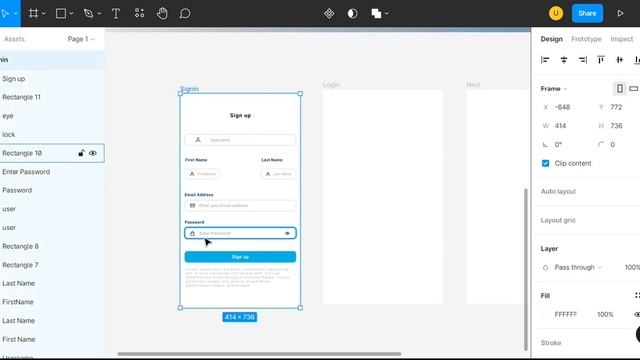This screenshot has height=360, width=640.
Task: Click the rotation angle field
Action: click(x=558, y=144)
